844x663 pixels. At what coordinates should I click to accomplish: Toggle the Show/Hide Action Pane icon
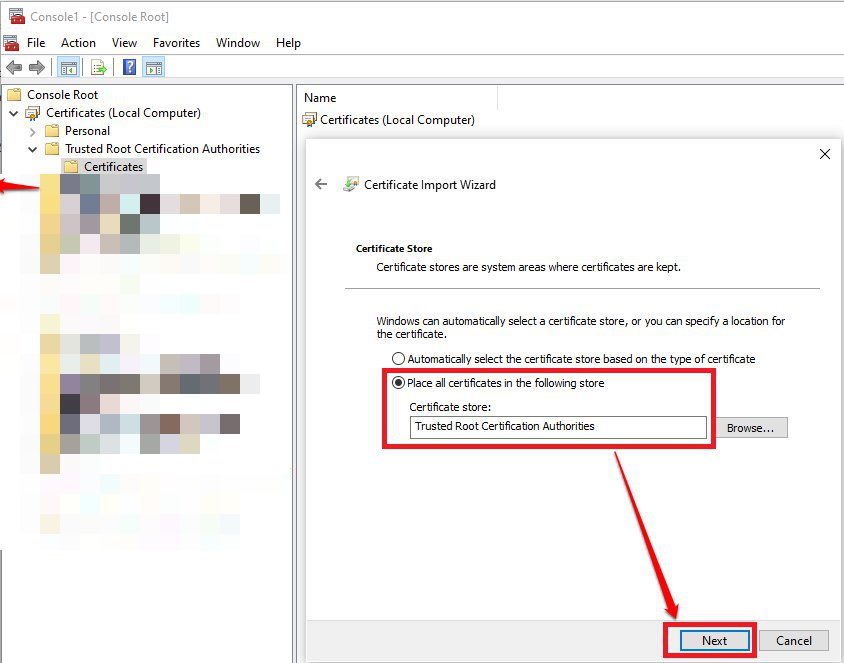click(154, 68)
